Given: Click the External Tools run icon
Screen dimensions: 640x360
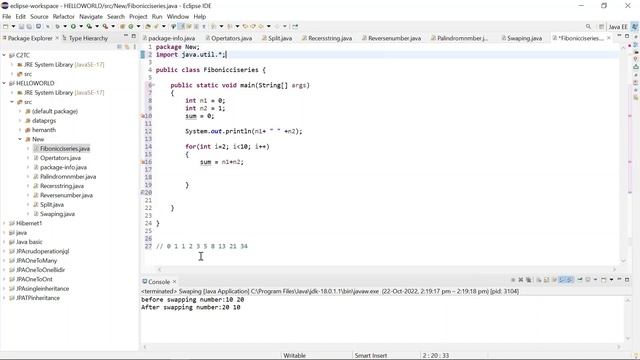Looking at the screenshot, I should tap(105, 26).
